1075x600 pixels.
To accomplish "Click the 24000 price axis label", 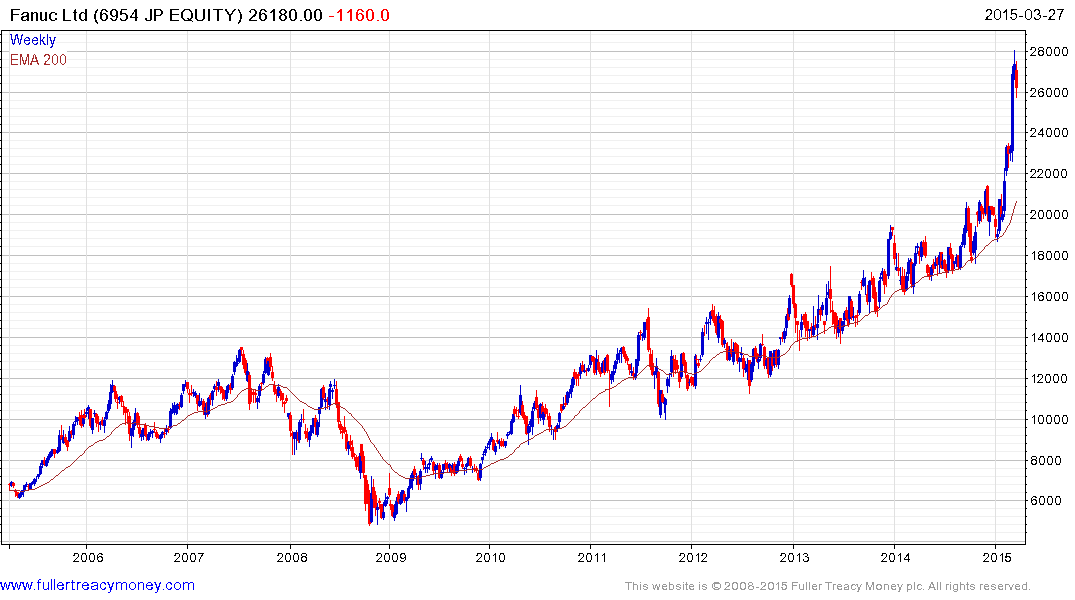I will 1049,133.
